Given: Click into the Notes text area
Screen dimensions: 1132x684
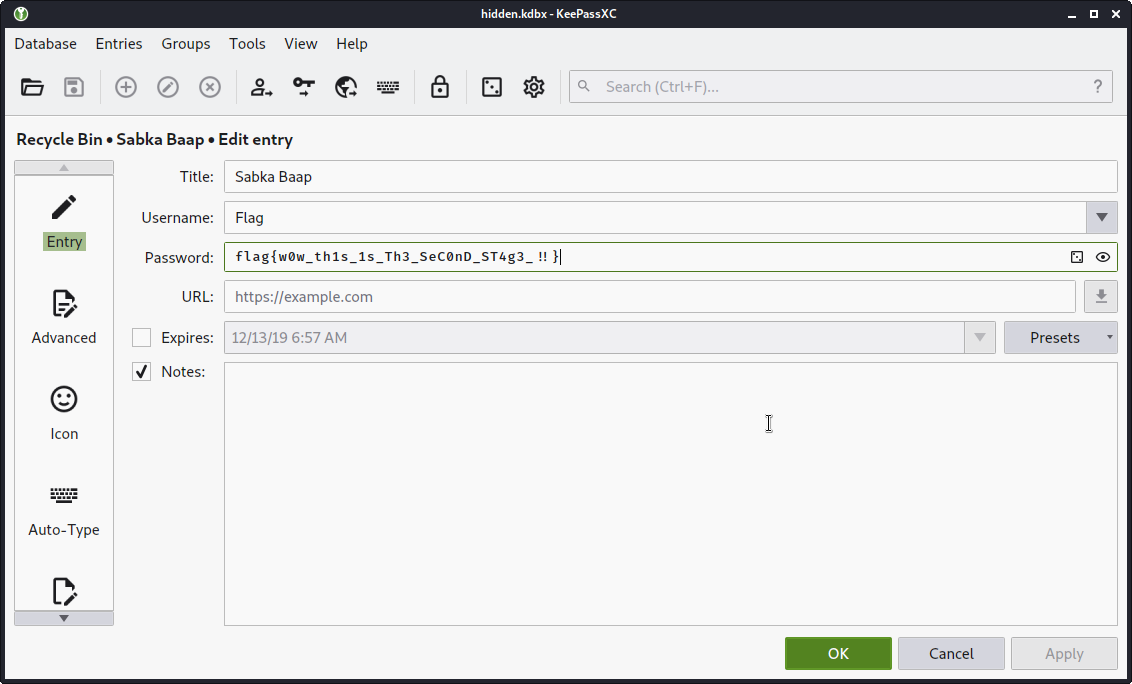Looking at the screenshot, I should (671, 494).
